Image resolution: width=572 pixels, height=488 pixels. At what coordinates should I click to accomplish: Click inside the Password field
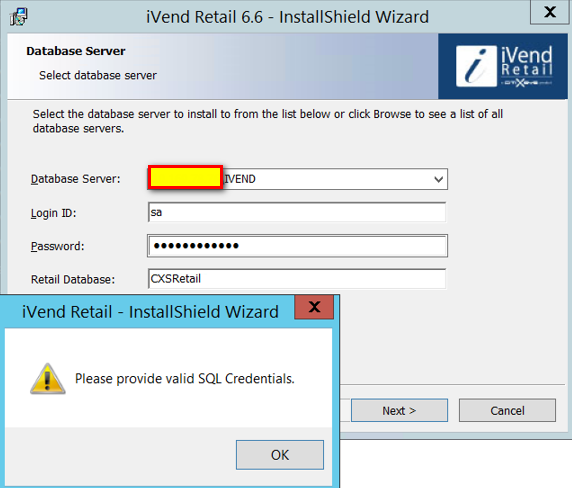click(297, 246)
